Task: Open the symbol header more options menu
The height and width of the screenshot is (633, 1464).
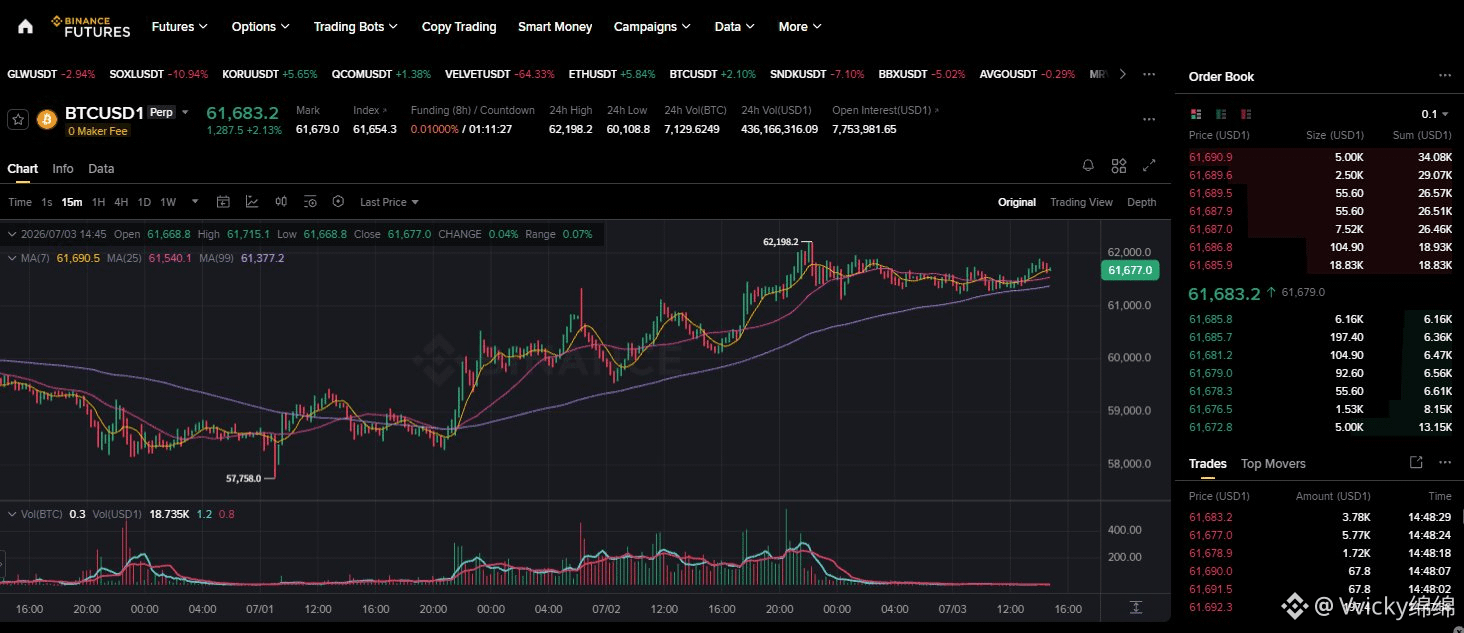Action: tap(1149, 119)
